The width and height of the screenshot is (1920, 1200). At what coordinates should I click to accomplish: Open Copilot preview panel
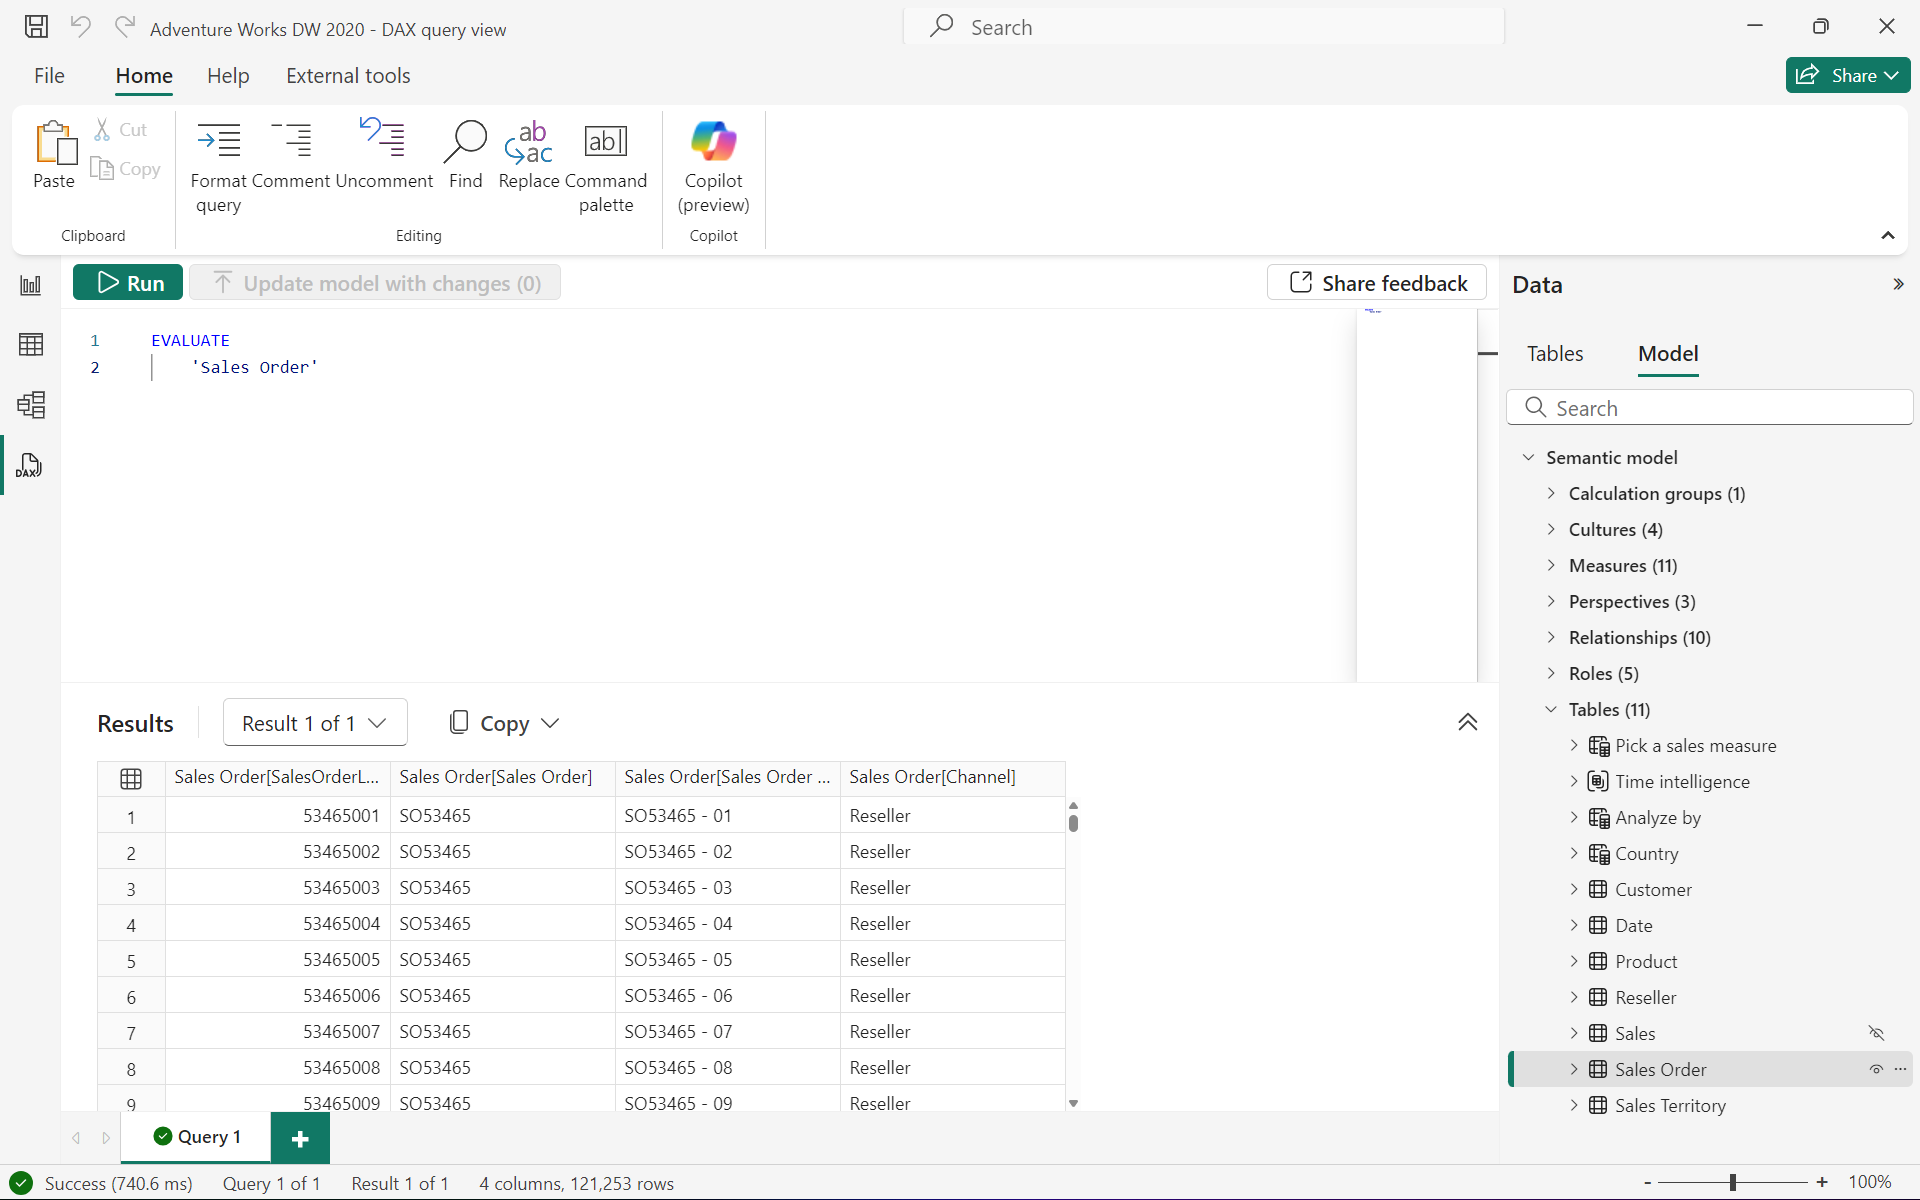(712, 163)
